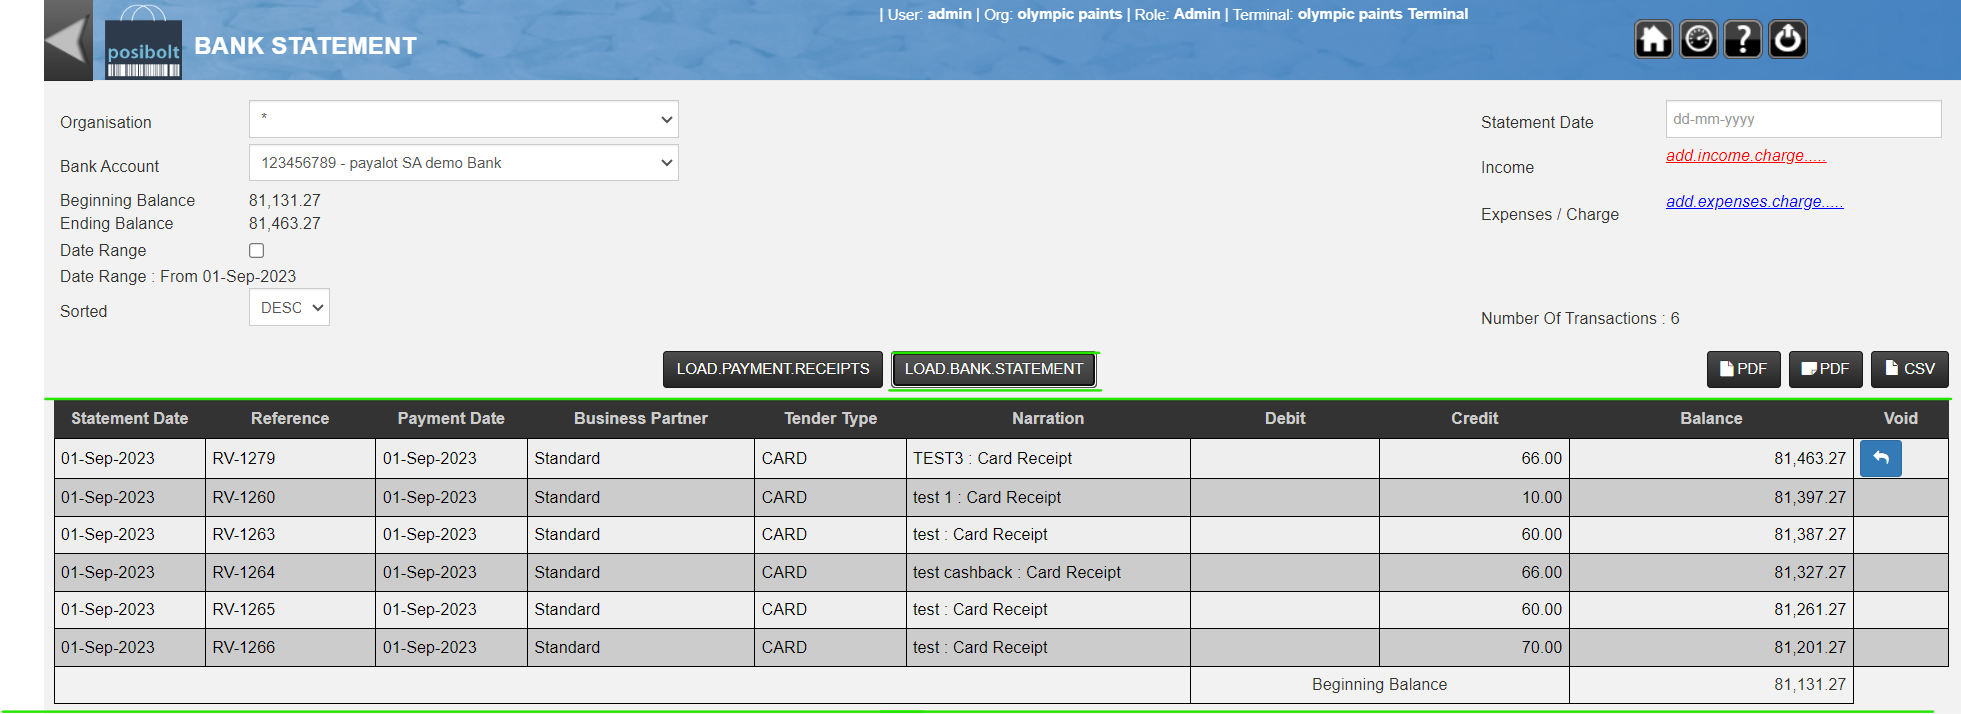Click Beginning Balance footer value 81,131.27
The image size is (1961, 714).
click(1810, 685)
